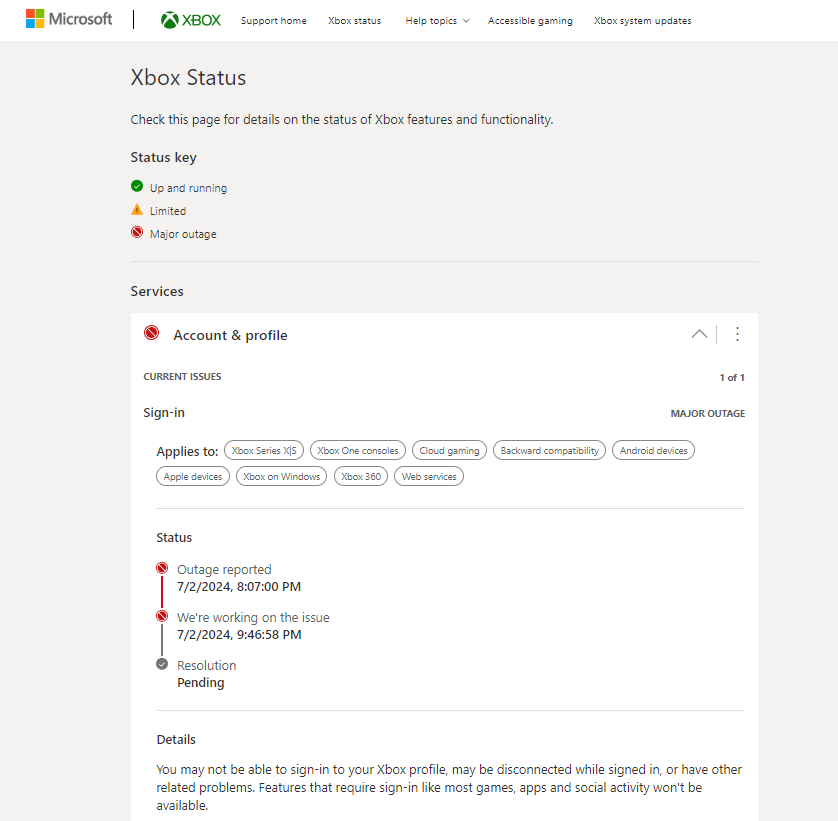
Task: Expand the Help topics dropdown
Action: point(437,21)
